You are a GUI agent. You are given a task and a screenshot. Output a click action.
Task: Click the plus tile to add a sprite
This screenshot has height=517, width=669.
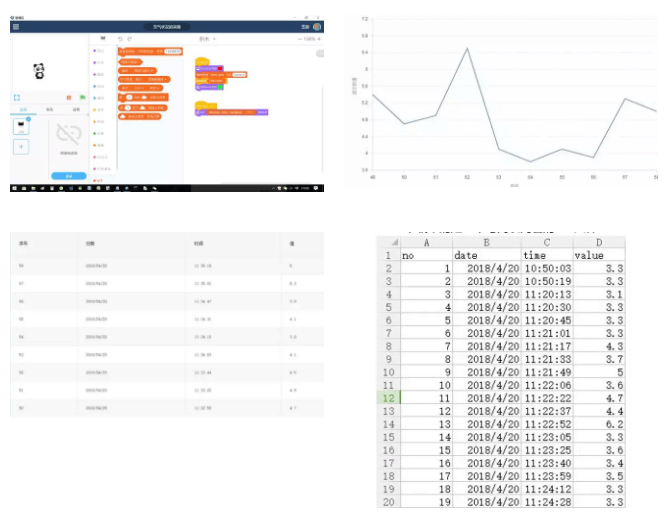(21, 147)
